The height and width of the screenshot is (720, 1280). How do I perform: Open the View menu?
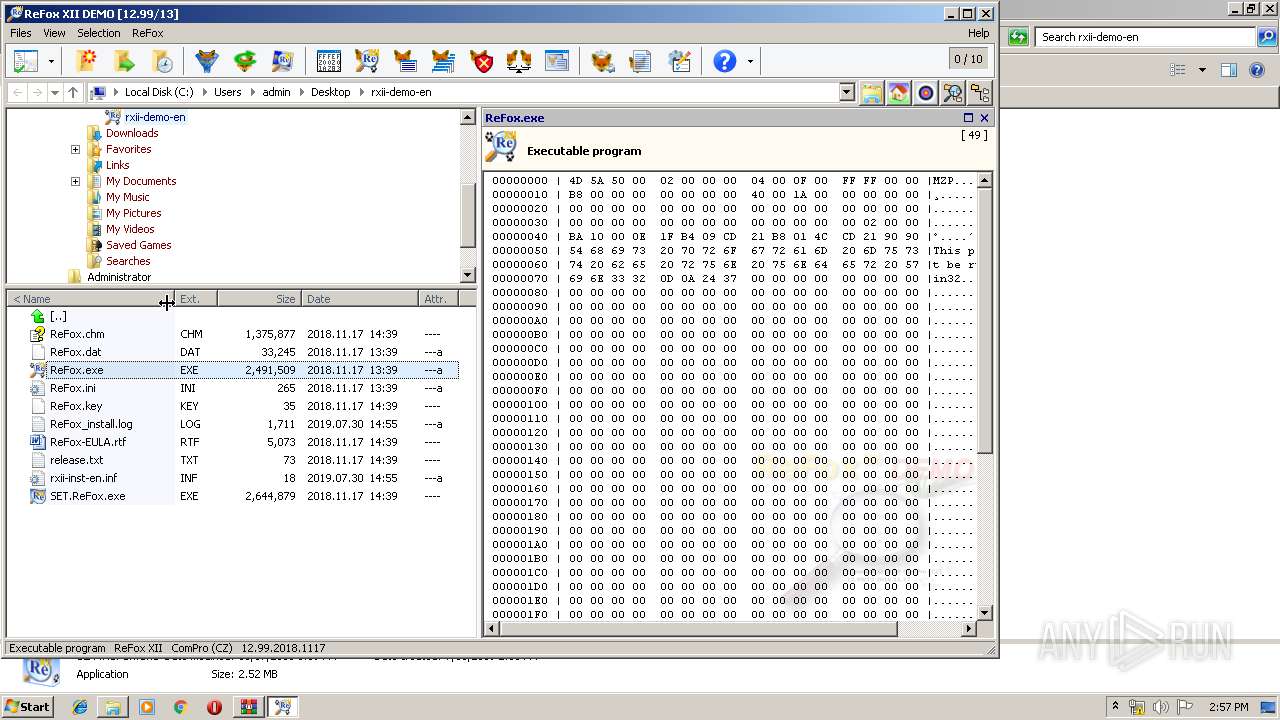click(x=54, y=33)
